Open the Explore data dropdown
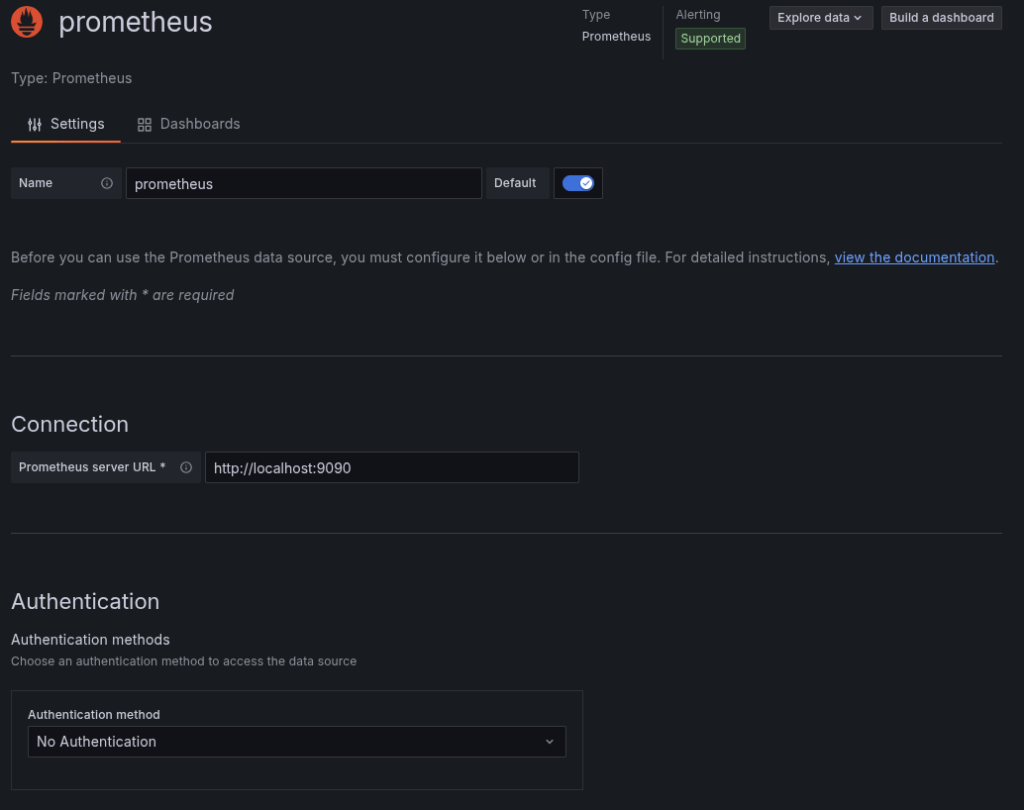The image size is (1024, 810). point(820,18)
